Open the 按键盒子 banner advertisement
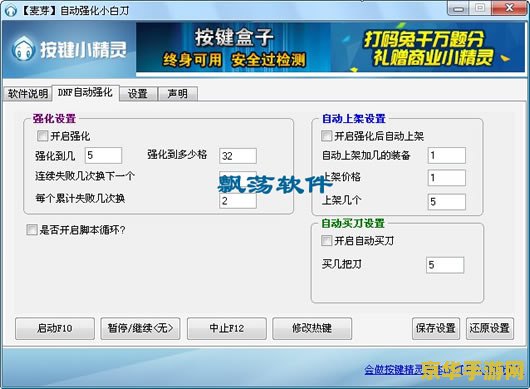This screenshot has width=530, height=389. point(234,48)
